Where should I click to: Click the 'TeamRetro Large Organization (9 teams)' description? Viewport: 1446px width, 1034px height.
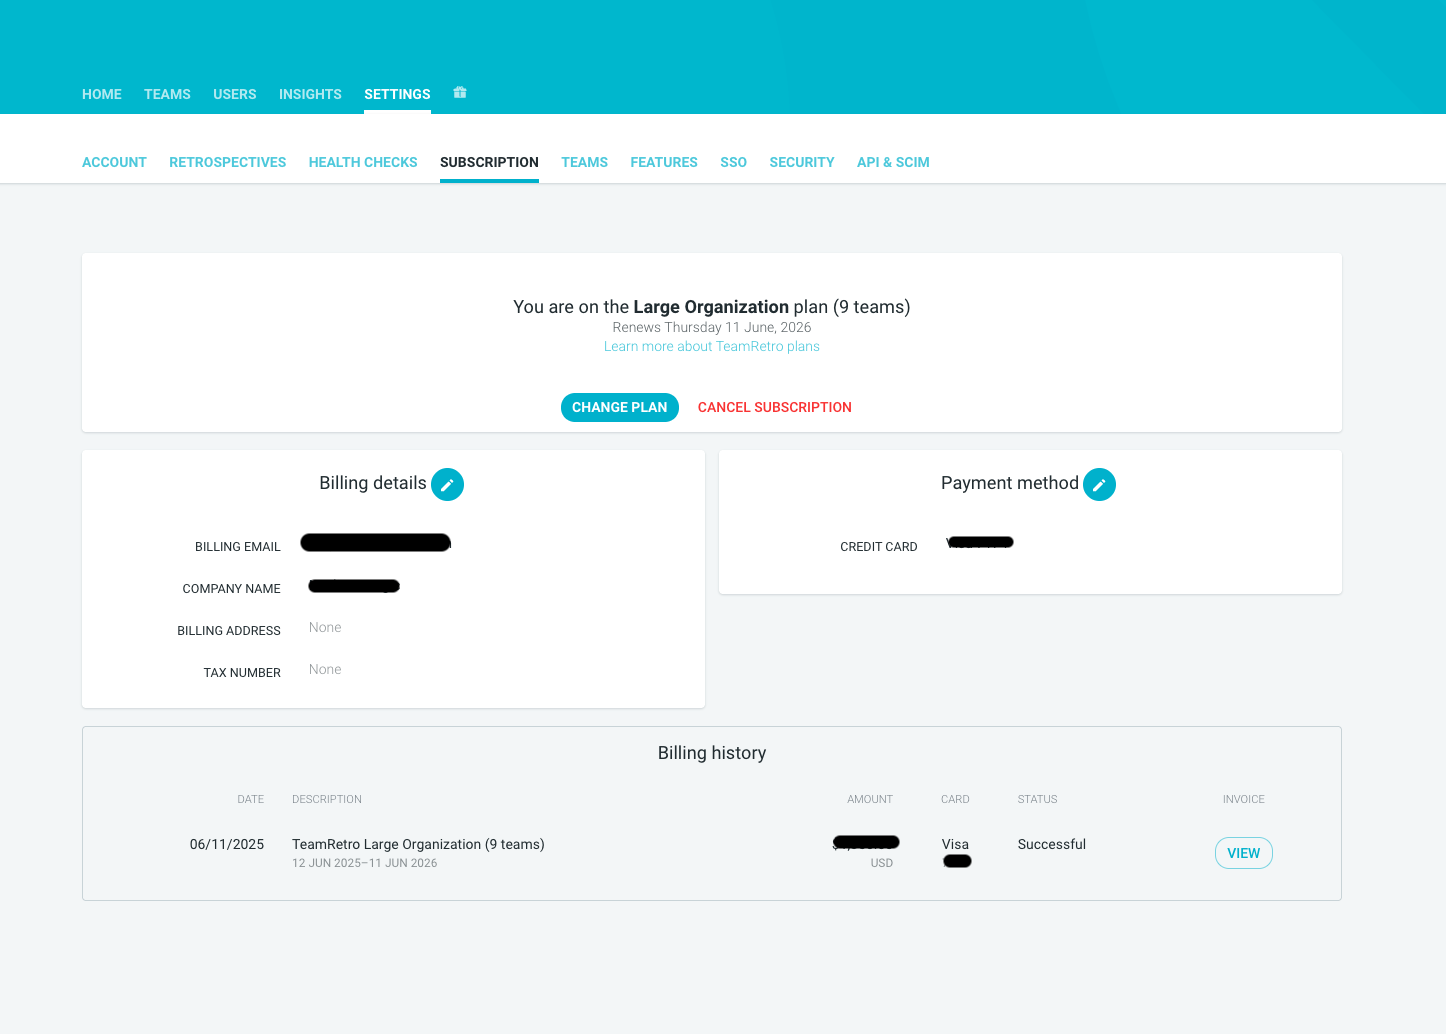tap(418, 844)
